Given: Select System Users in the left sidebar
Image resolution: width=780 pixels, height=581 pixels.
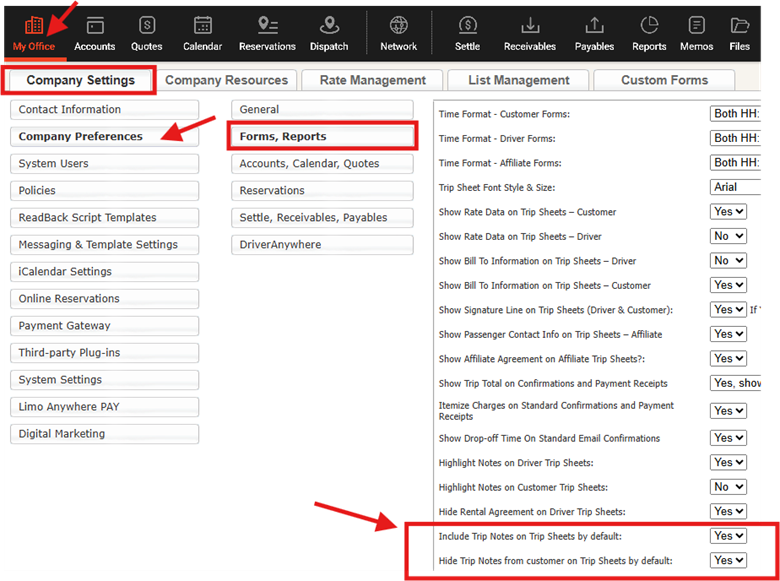Looking at the screenshot, I should [x=104, y=164].
